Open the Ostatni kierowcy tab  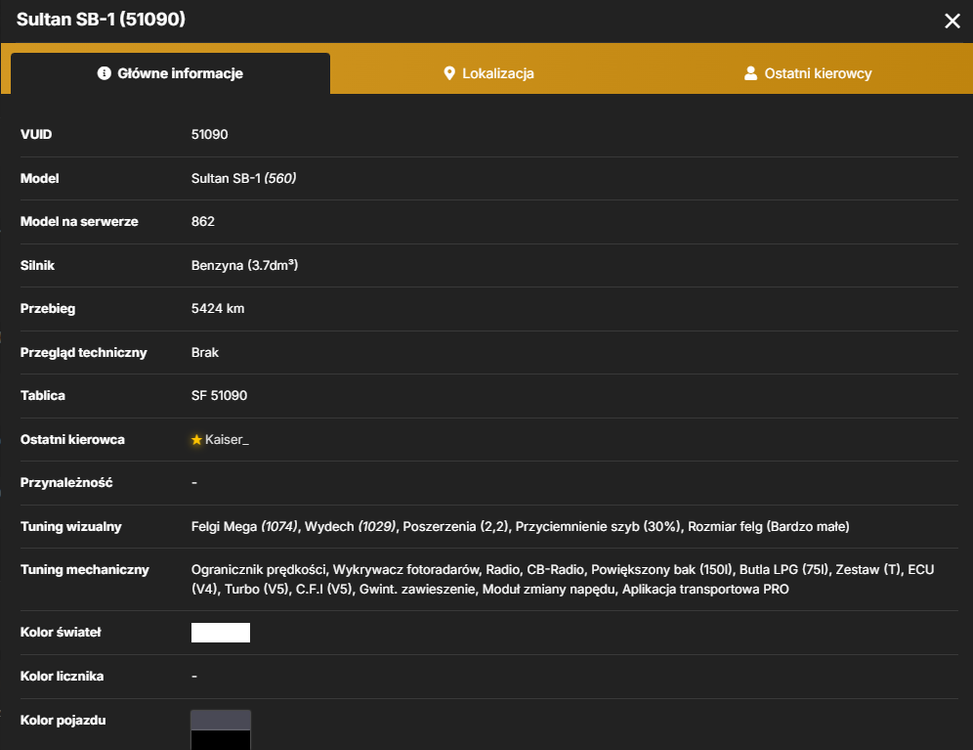pyautogui.click(x=808, y=73)
